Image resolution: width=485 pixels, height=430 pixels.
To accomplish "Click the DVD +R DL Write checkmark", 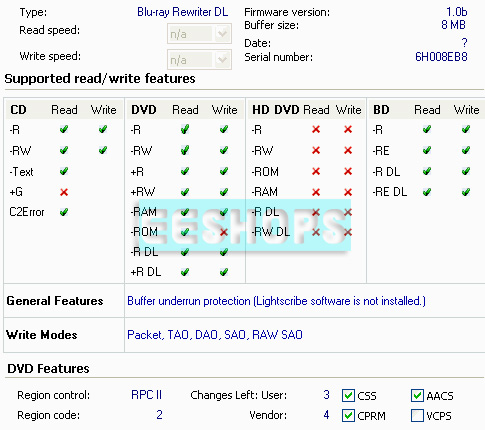I will pyautogui.click(x=224, y=272).
